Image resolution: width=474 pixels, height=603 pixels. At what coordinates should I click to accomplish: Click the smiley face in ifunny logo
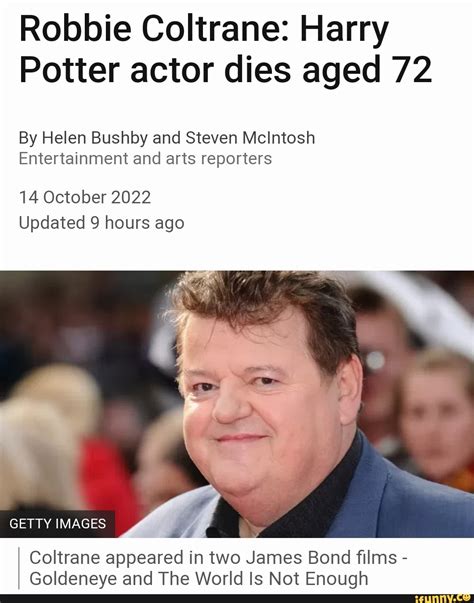coord(467,598)
